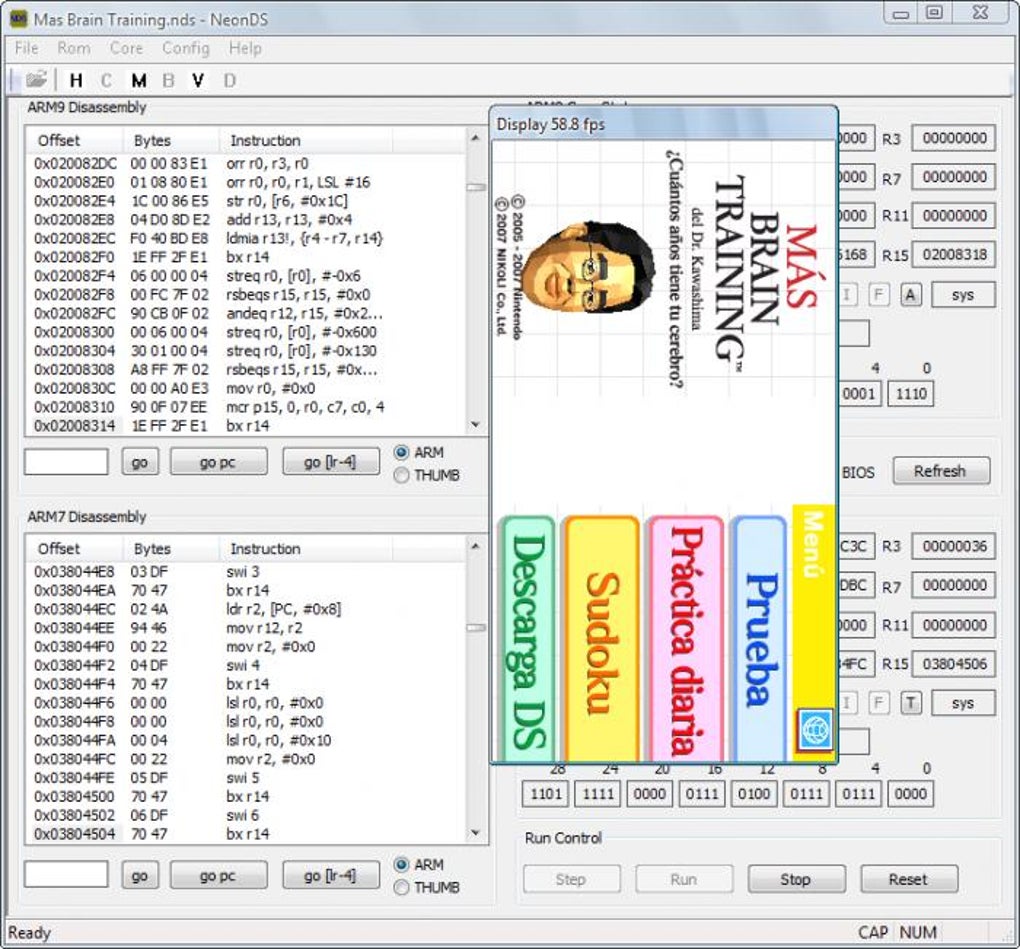Select ARM9 row 0x02008314 bx r14
Image resolution: width=1020 pixels, height=949 pixels.
(x=247, y=426)
